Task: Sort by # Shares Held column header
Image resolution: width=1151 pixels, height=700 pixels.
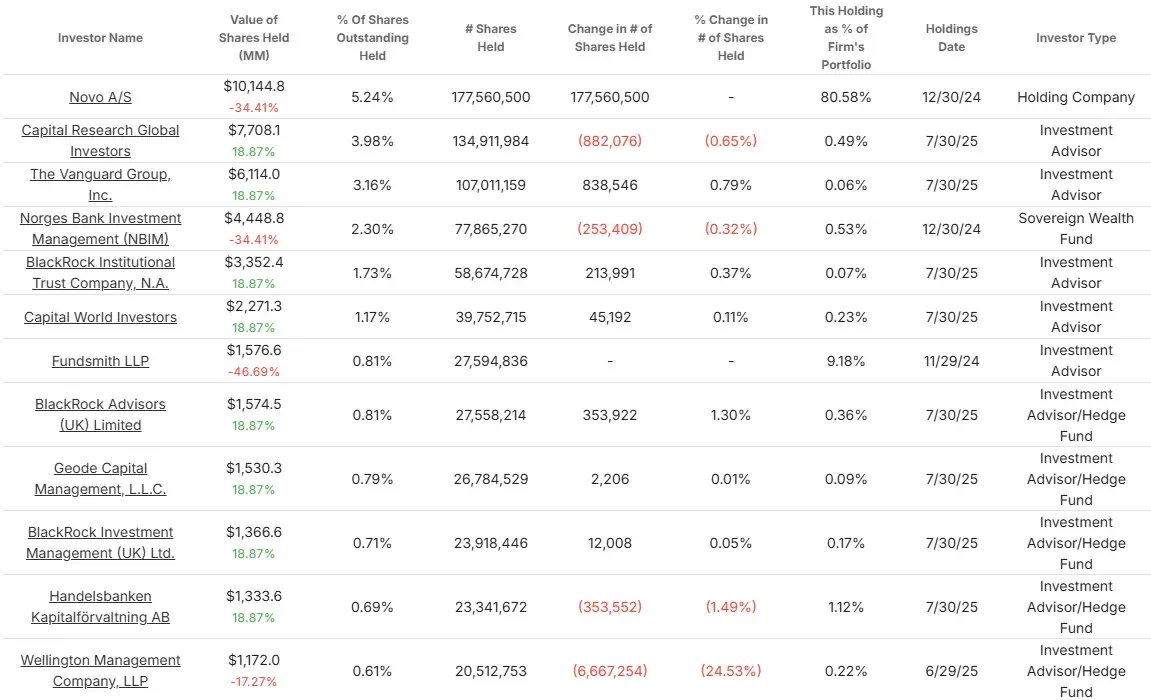Action: (490, 37)
